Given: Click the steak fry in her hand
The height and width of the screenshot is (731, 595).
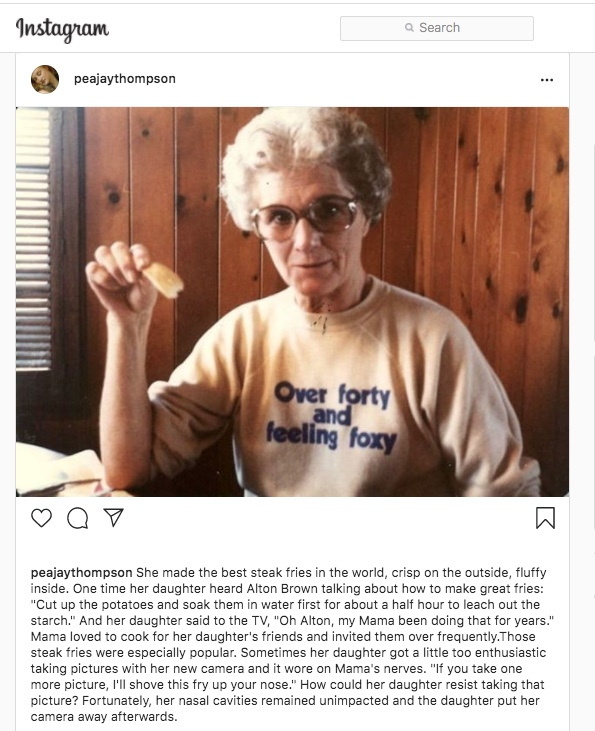Looking at the screenshot, I should pos(163,280).
